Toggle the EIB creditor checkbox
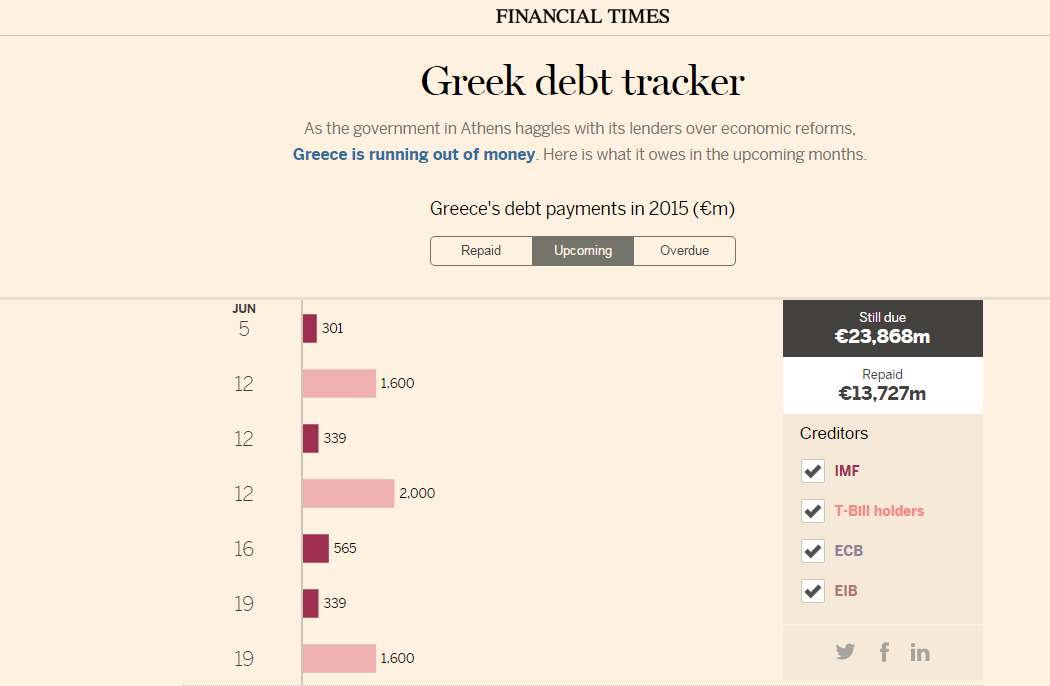 tap(813, 591)
